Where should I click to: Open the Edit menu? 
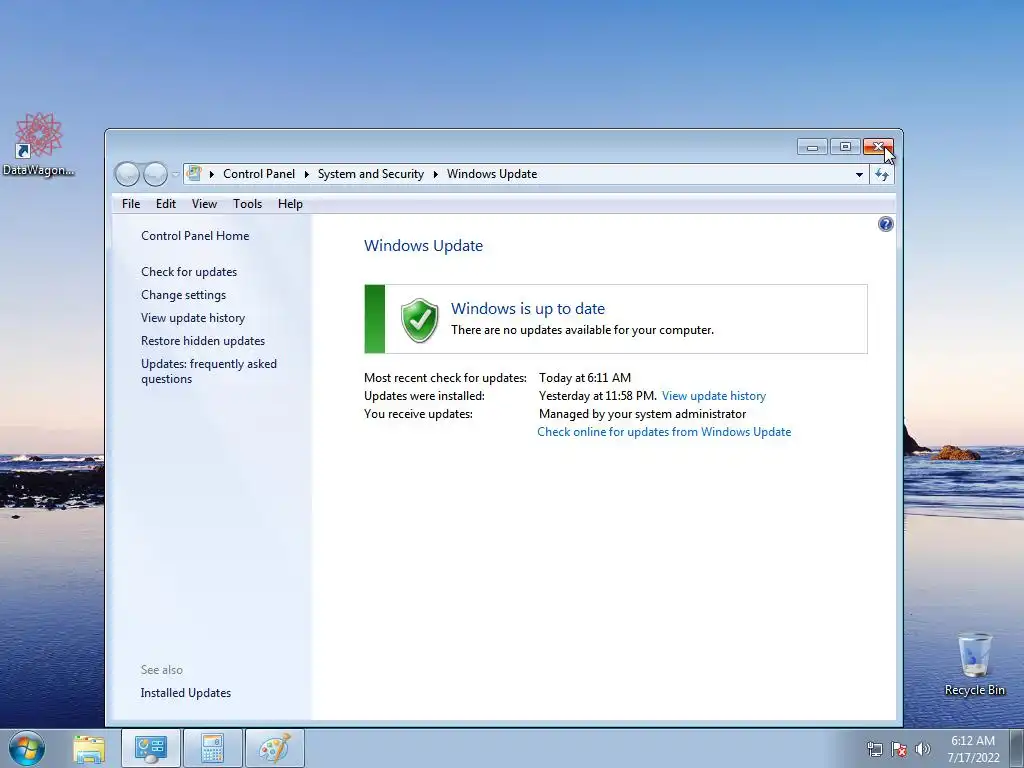[166, 204]
